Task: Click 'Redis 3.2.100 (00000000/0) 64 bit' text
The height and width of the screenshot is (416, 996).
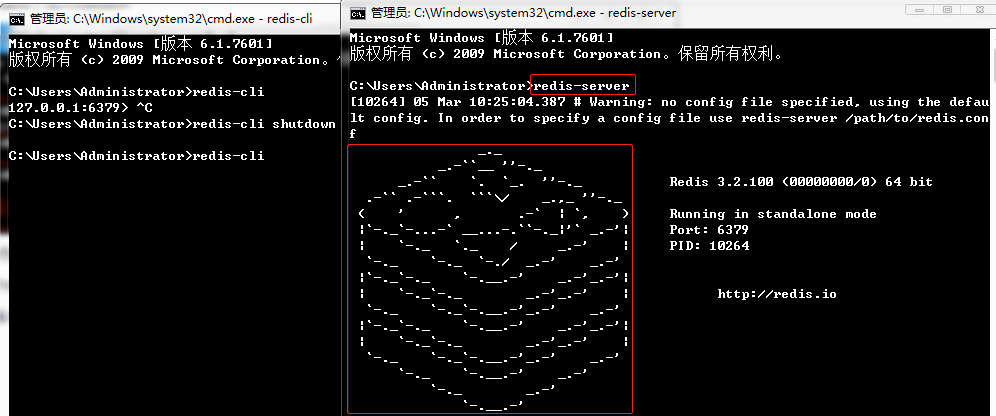Action: point(801,182)
